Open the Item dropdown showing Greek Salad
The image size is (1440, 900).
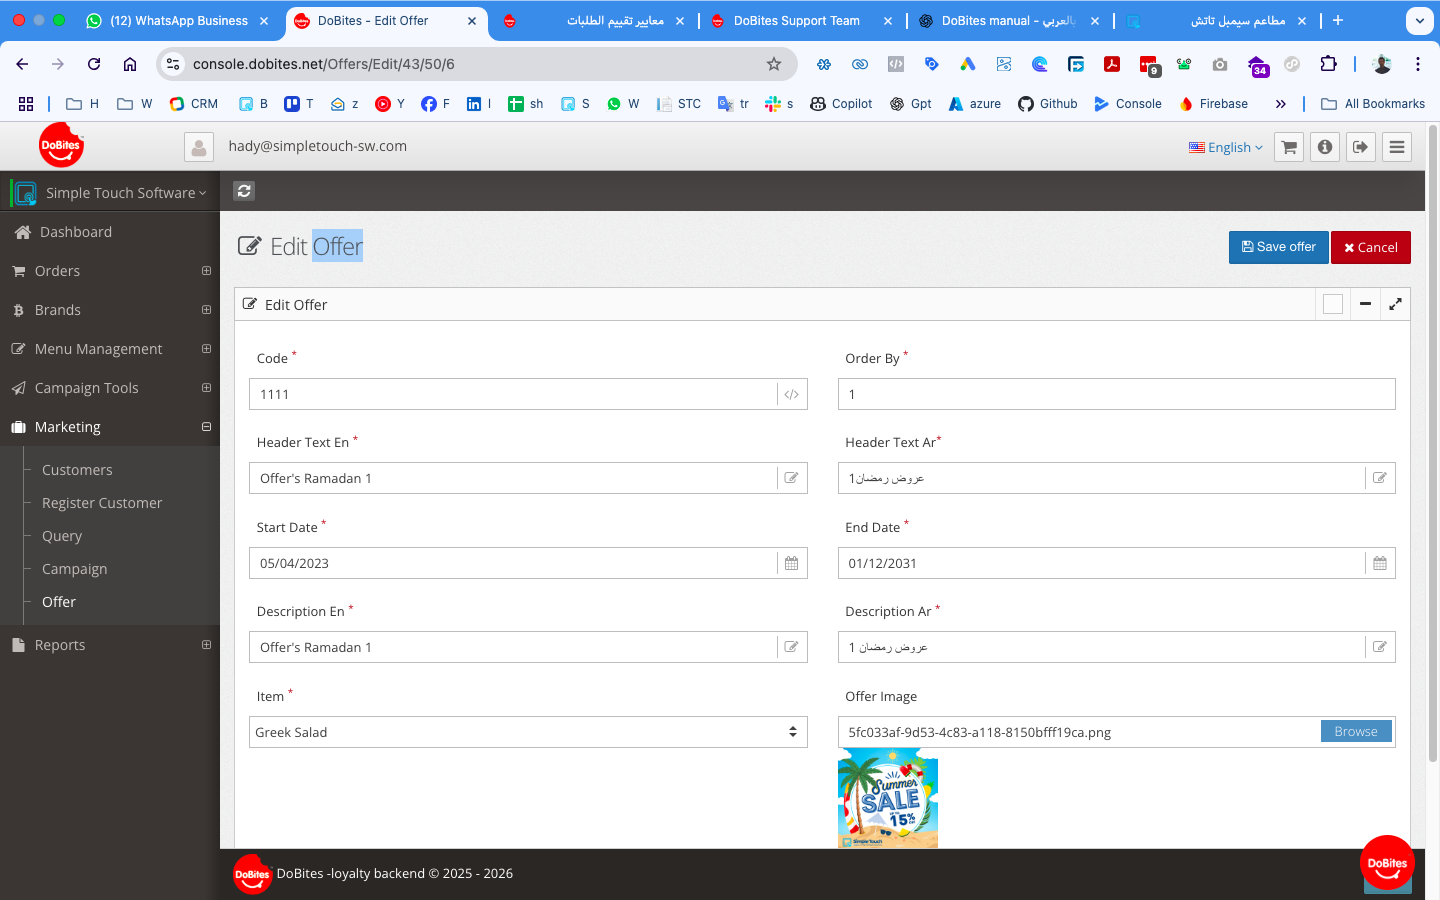[527, 732]
